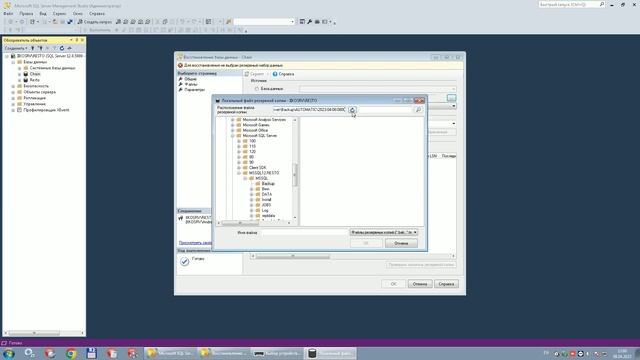
Task: Click the magnifier search icon in backup file dialog
Action: click(418, 110)
